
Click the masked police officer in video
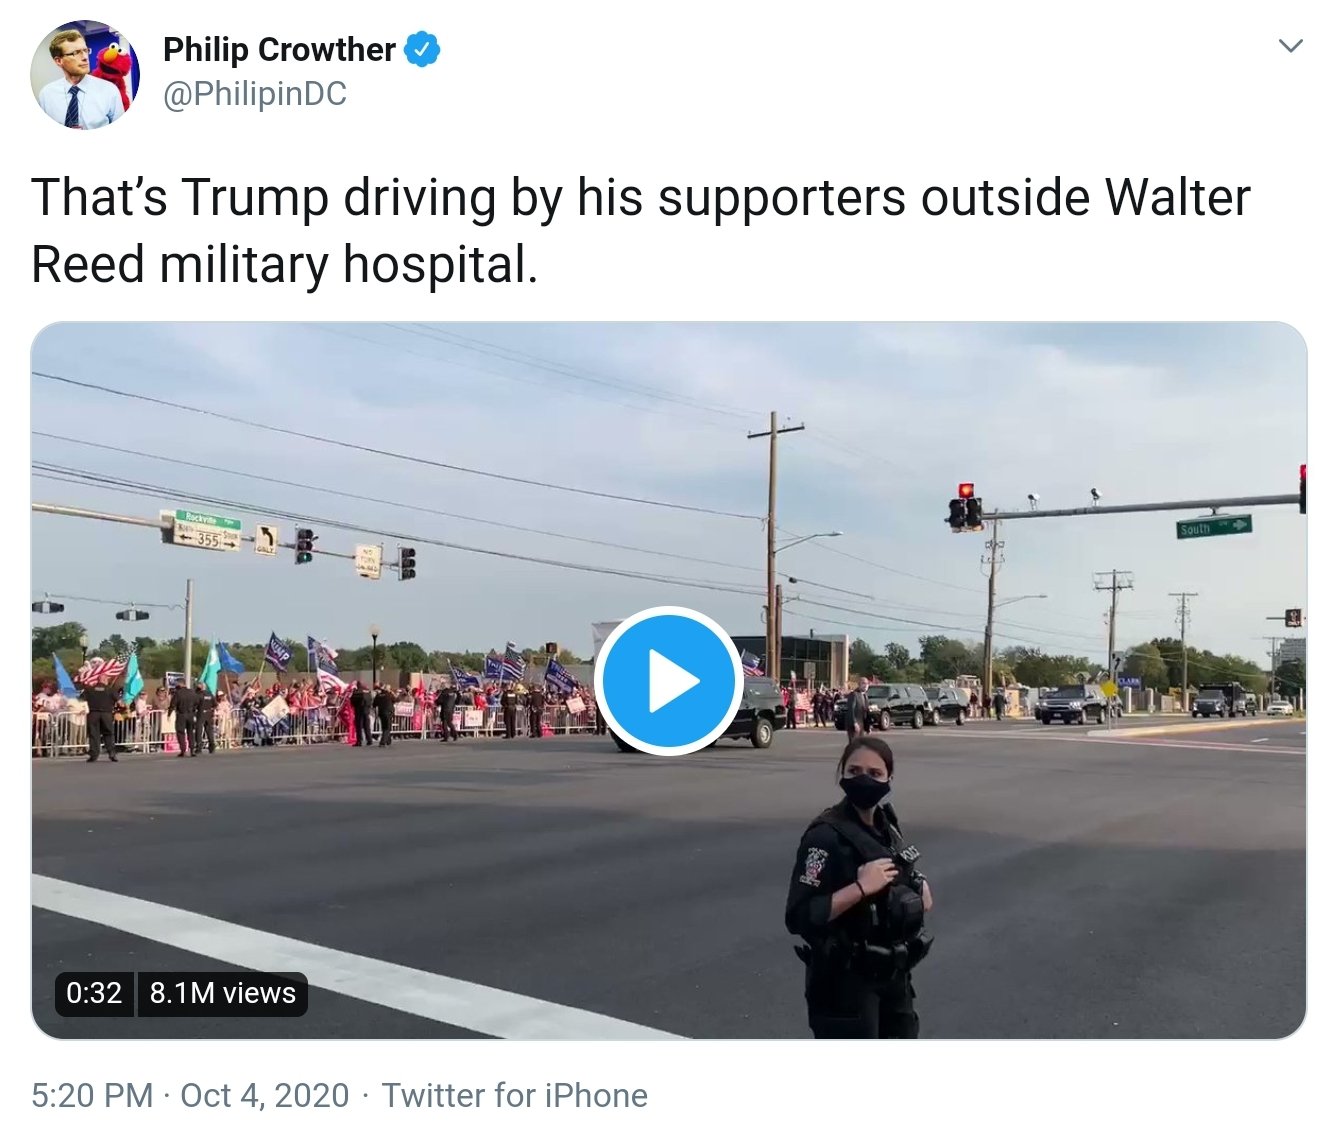pos(861,888)
